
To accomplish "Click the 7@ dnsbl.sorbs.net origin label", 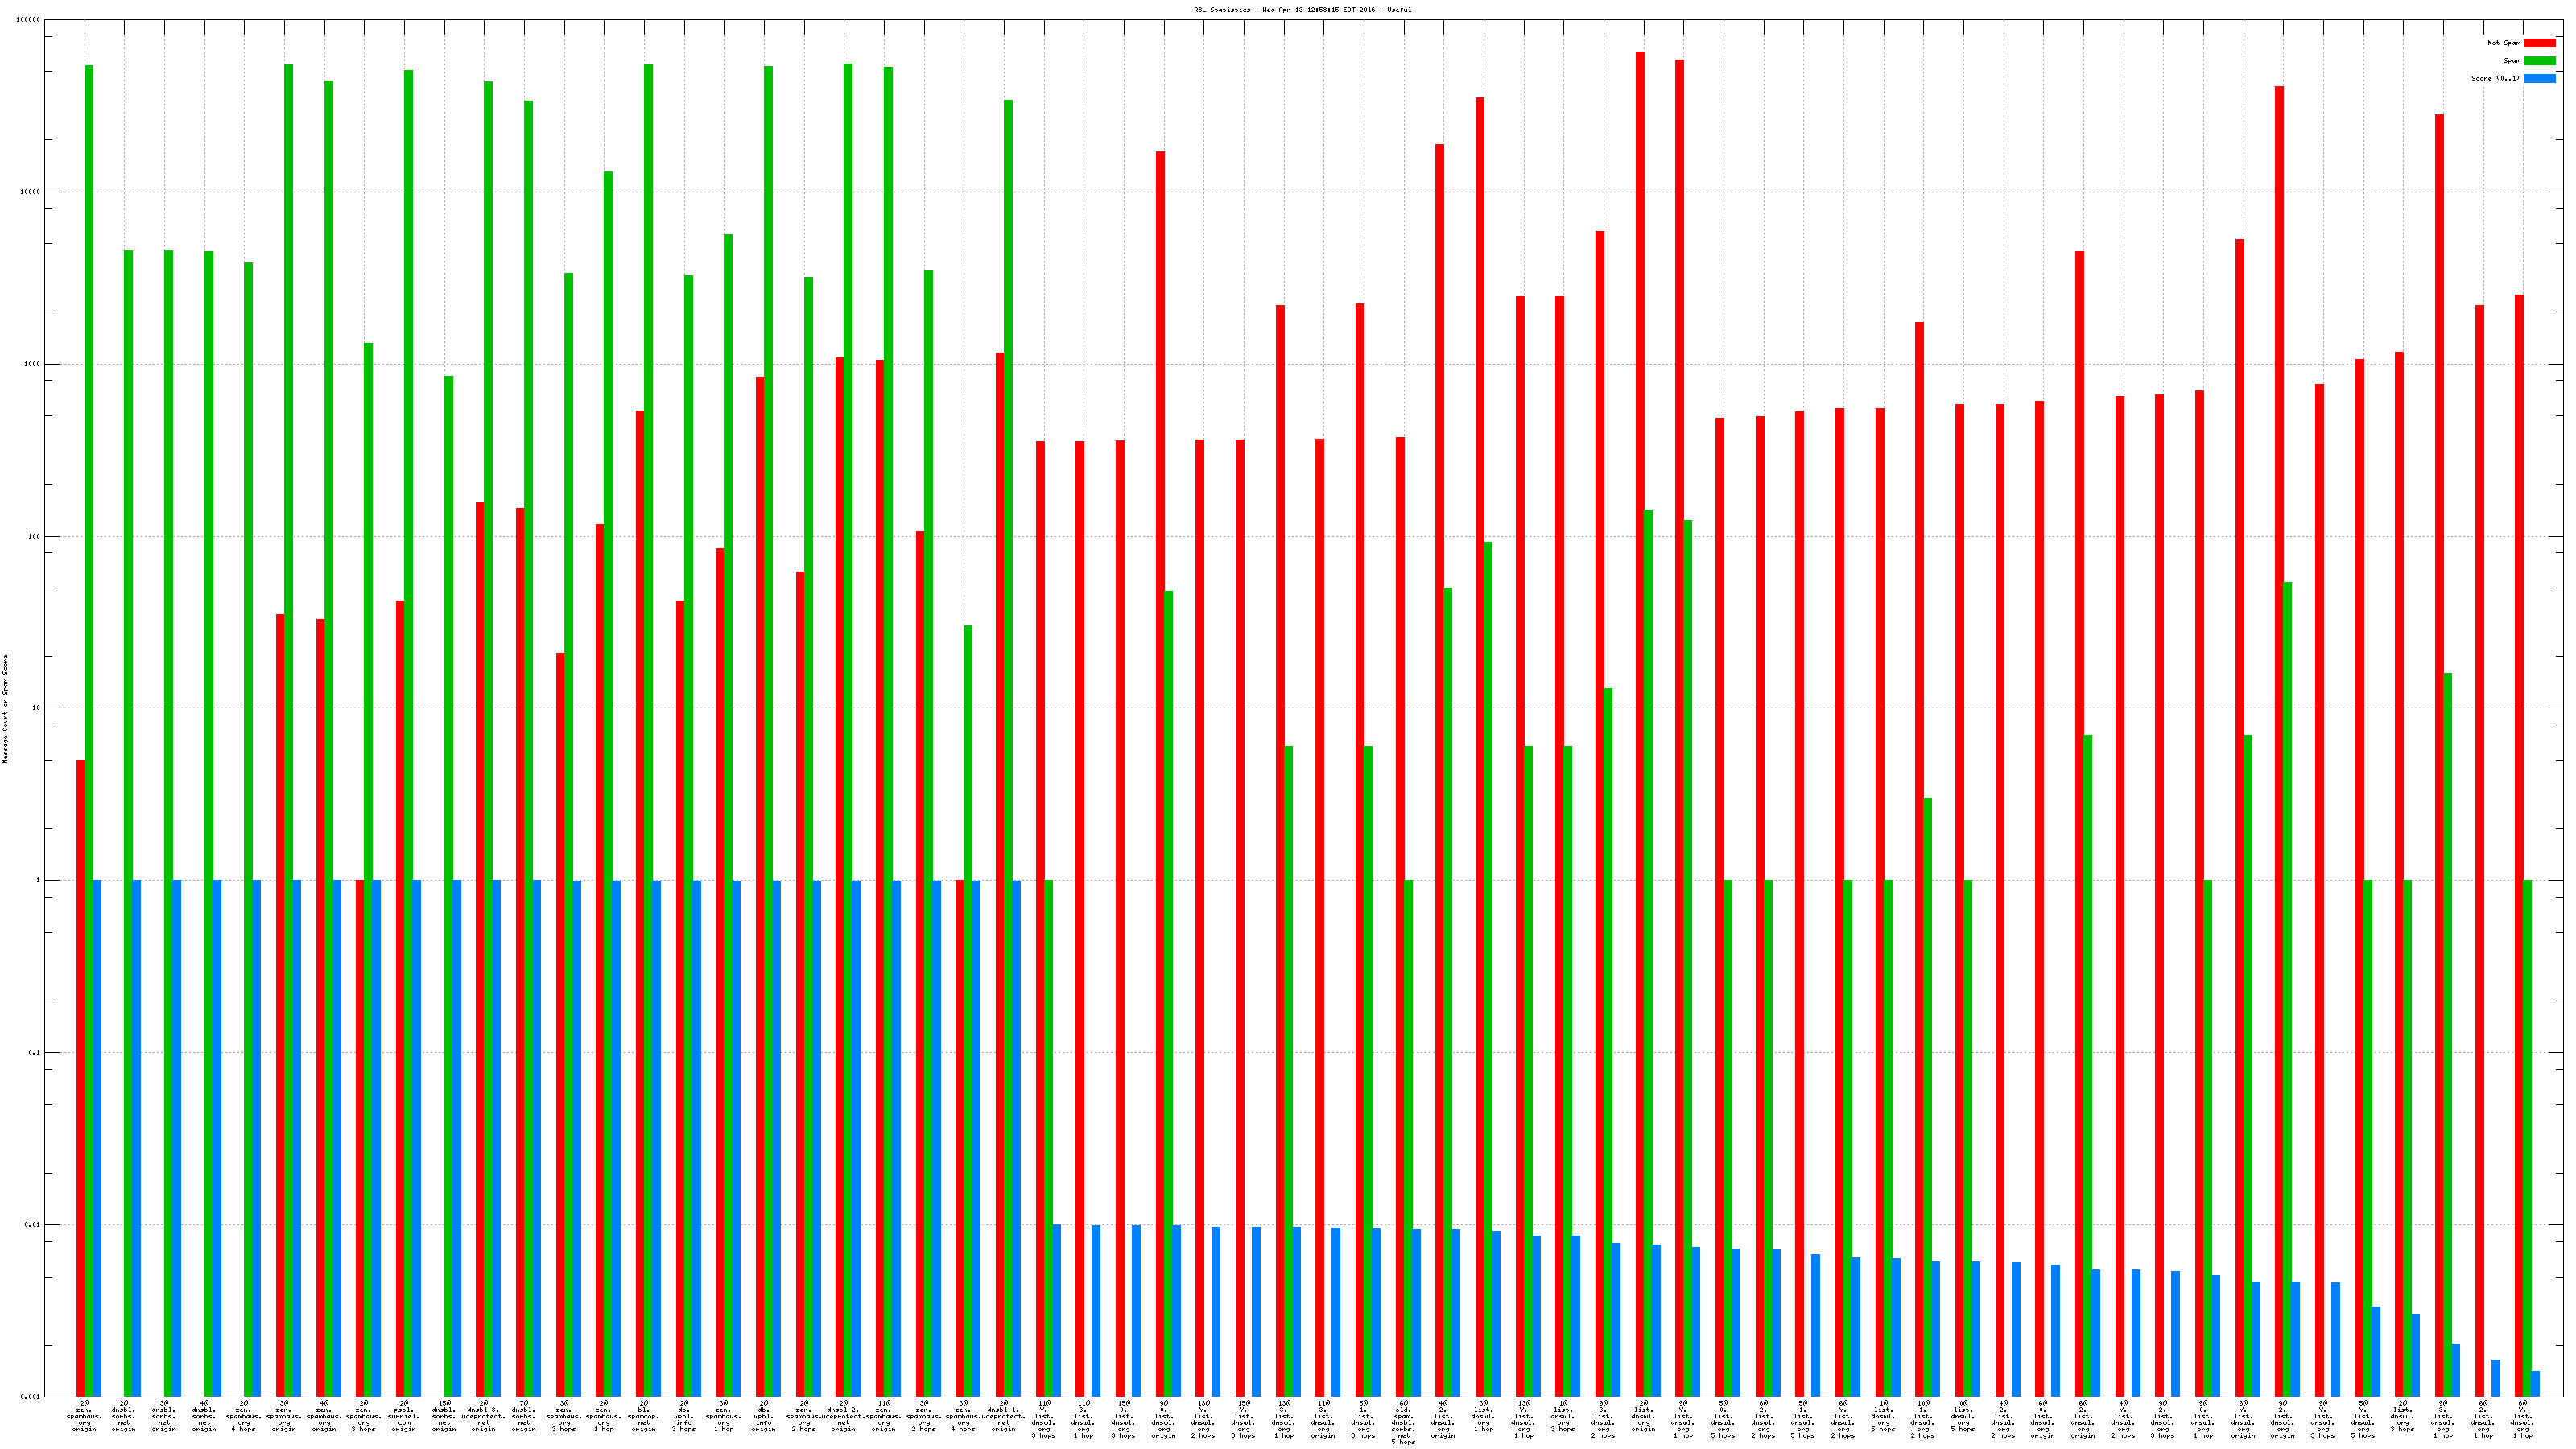I will click(524, 1416).
